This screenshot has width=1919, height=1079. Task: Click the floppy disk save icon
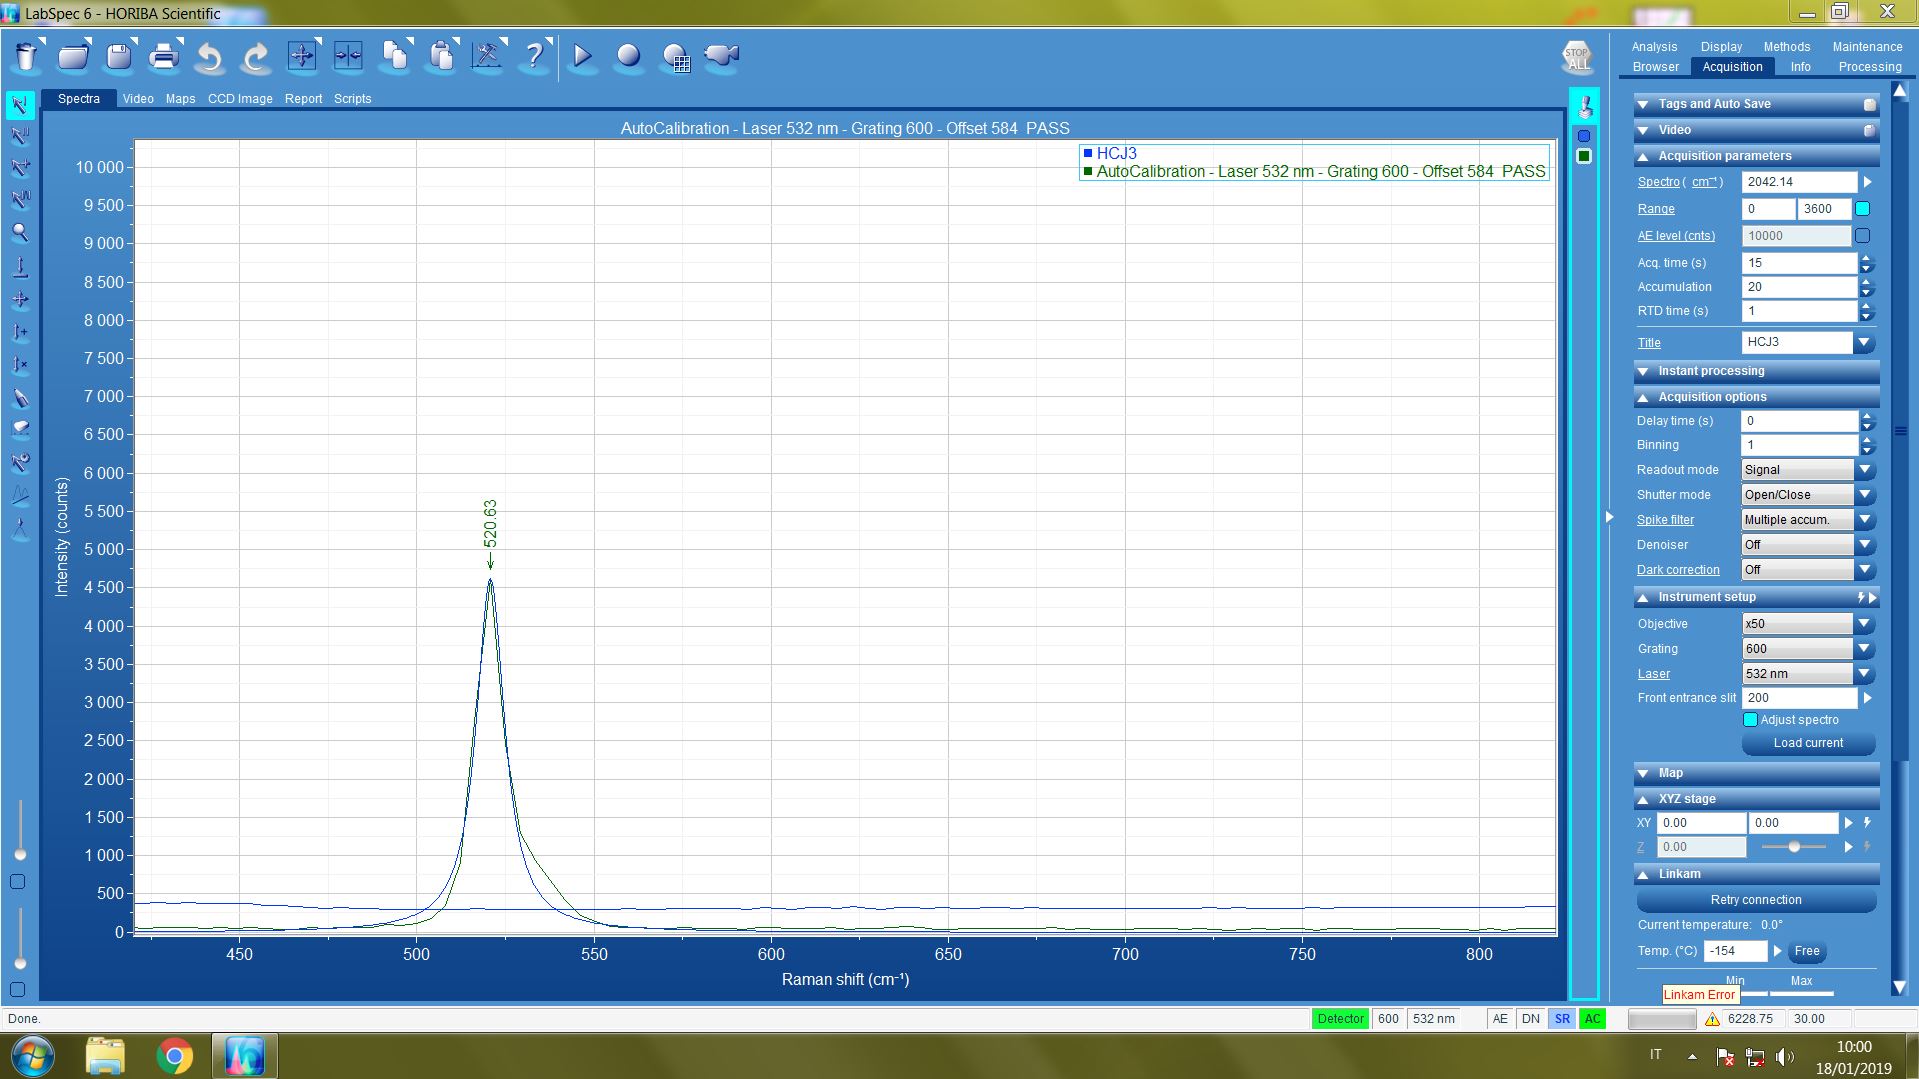119,57
